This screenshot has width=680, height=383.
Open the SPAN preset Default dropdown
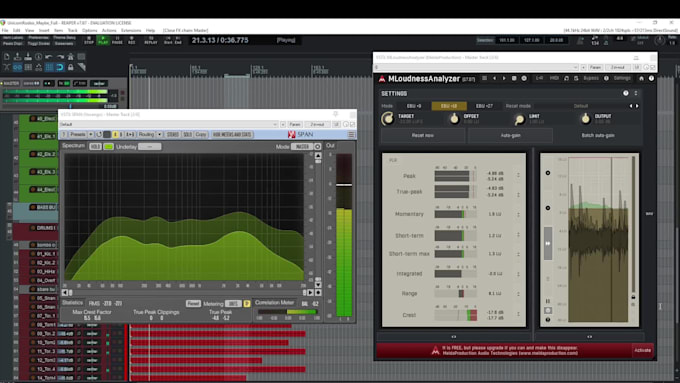168,124
